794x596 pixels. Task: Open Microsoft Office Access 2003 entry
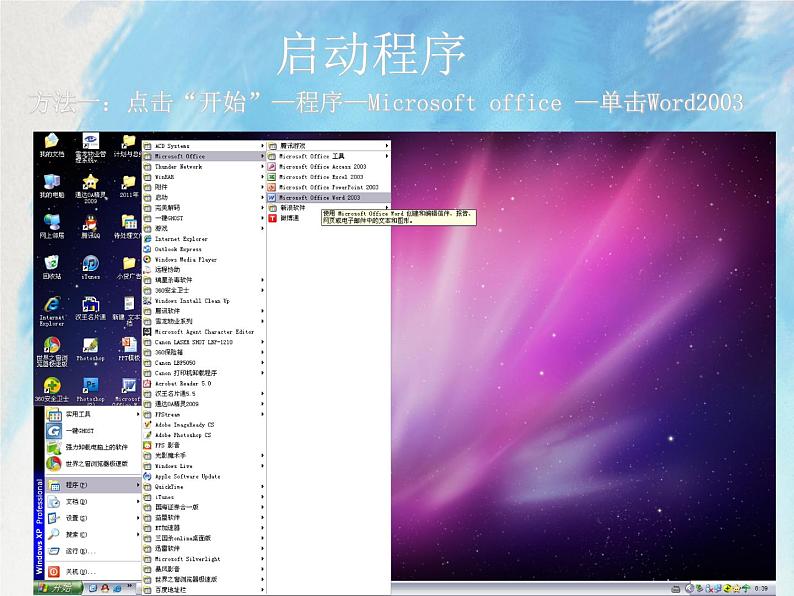[x=329, y=166]
